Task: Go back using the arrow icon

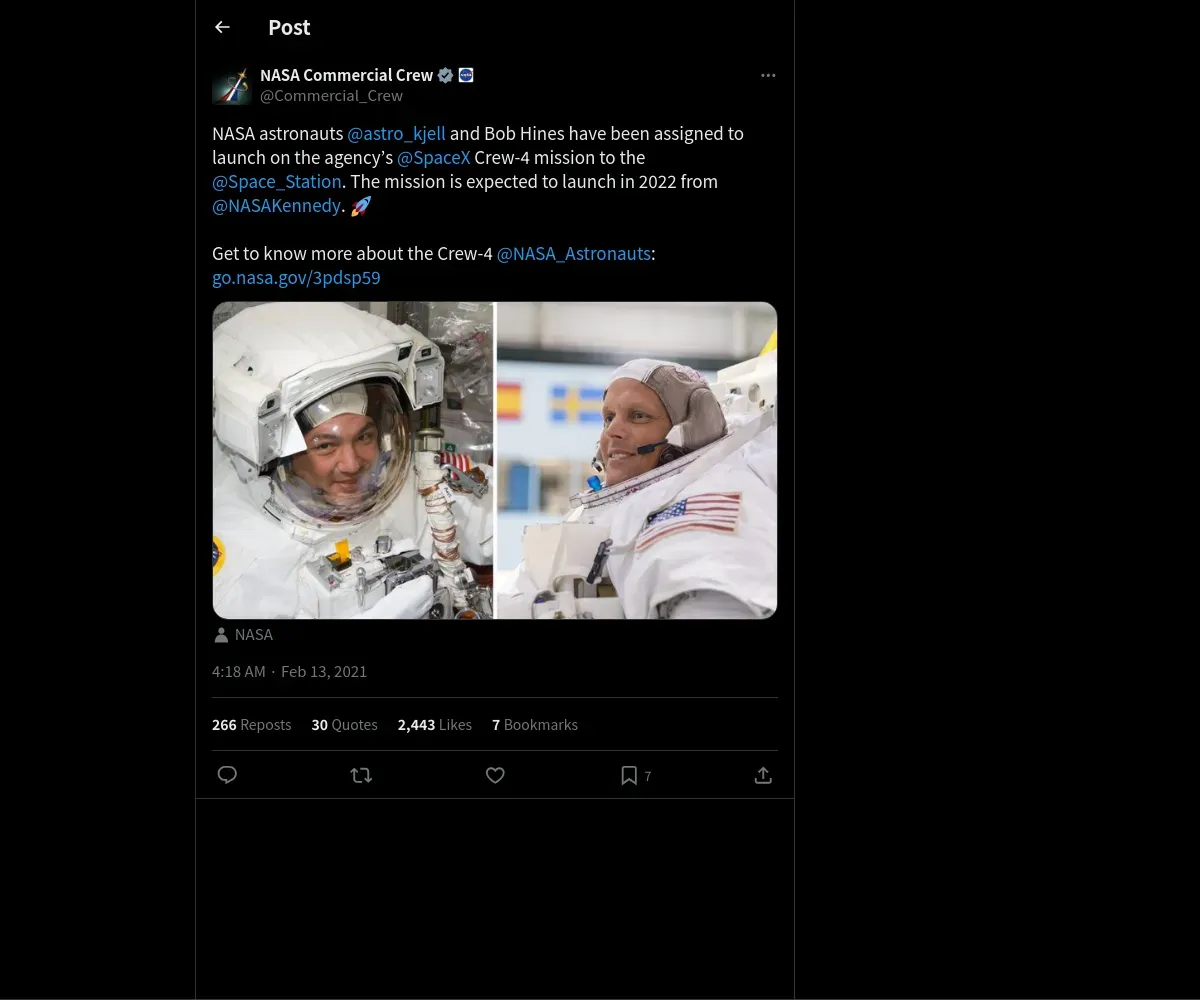Action: point(222,28)
